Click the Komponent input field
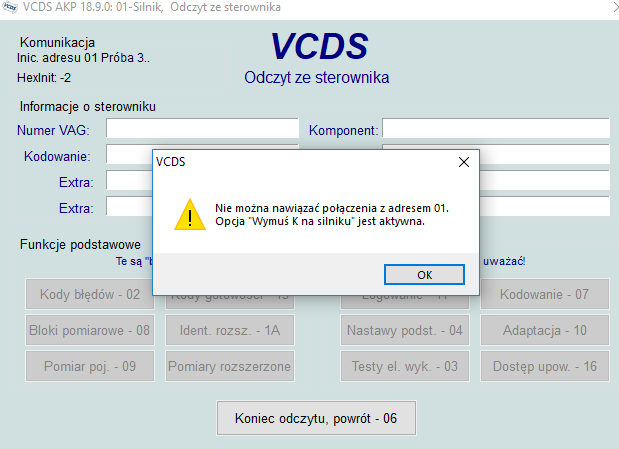Viewport: 619px width, 449px height. (x=496, y=128)
